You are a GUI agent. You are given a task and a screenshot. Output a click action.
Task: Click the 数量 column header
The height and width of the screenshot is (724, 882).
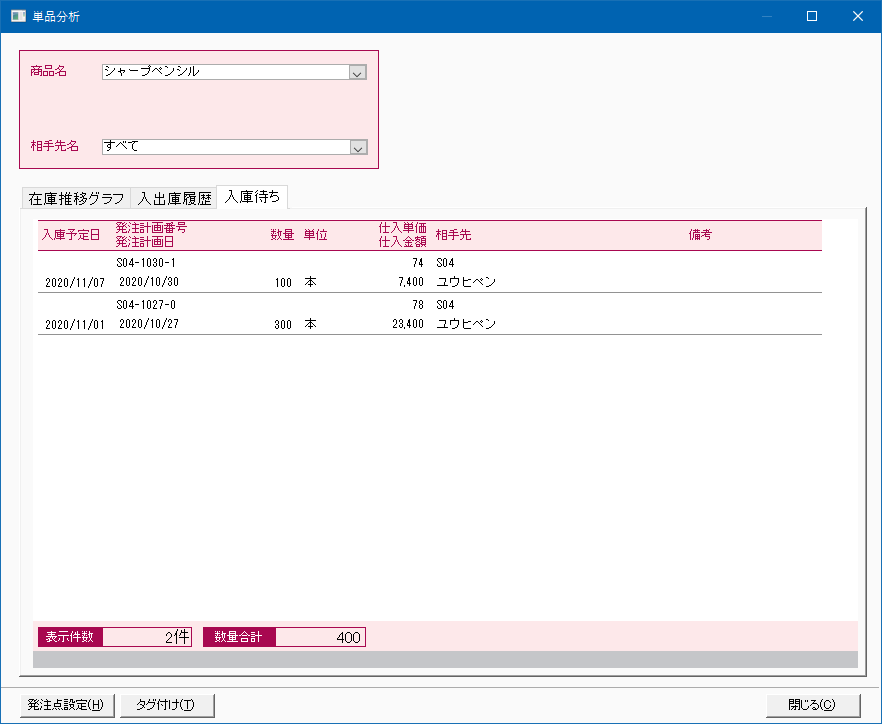(x=282, y=235)
